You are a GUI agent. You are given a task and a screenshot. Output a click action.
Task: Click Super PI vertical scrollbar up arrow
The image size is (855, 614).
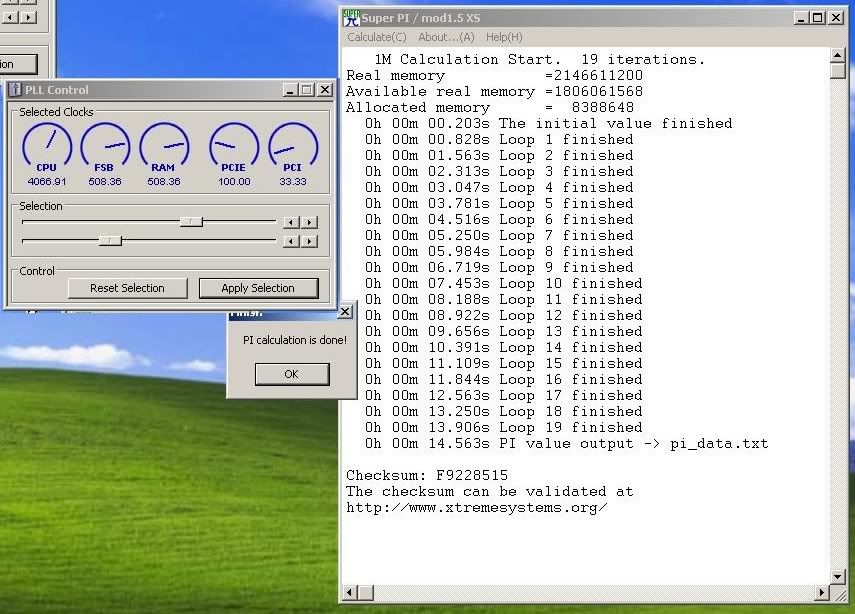(837, 55)
